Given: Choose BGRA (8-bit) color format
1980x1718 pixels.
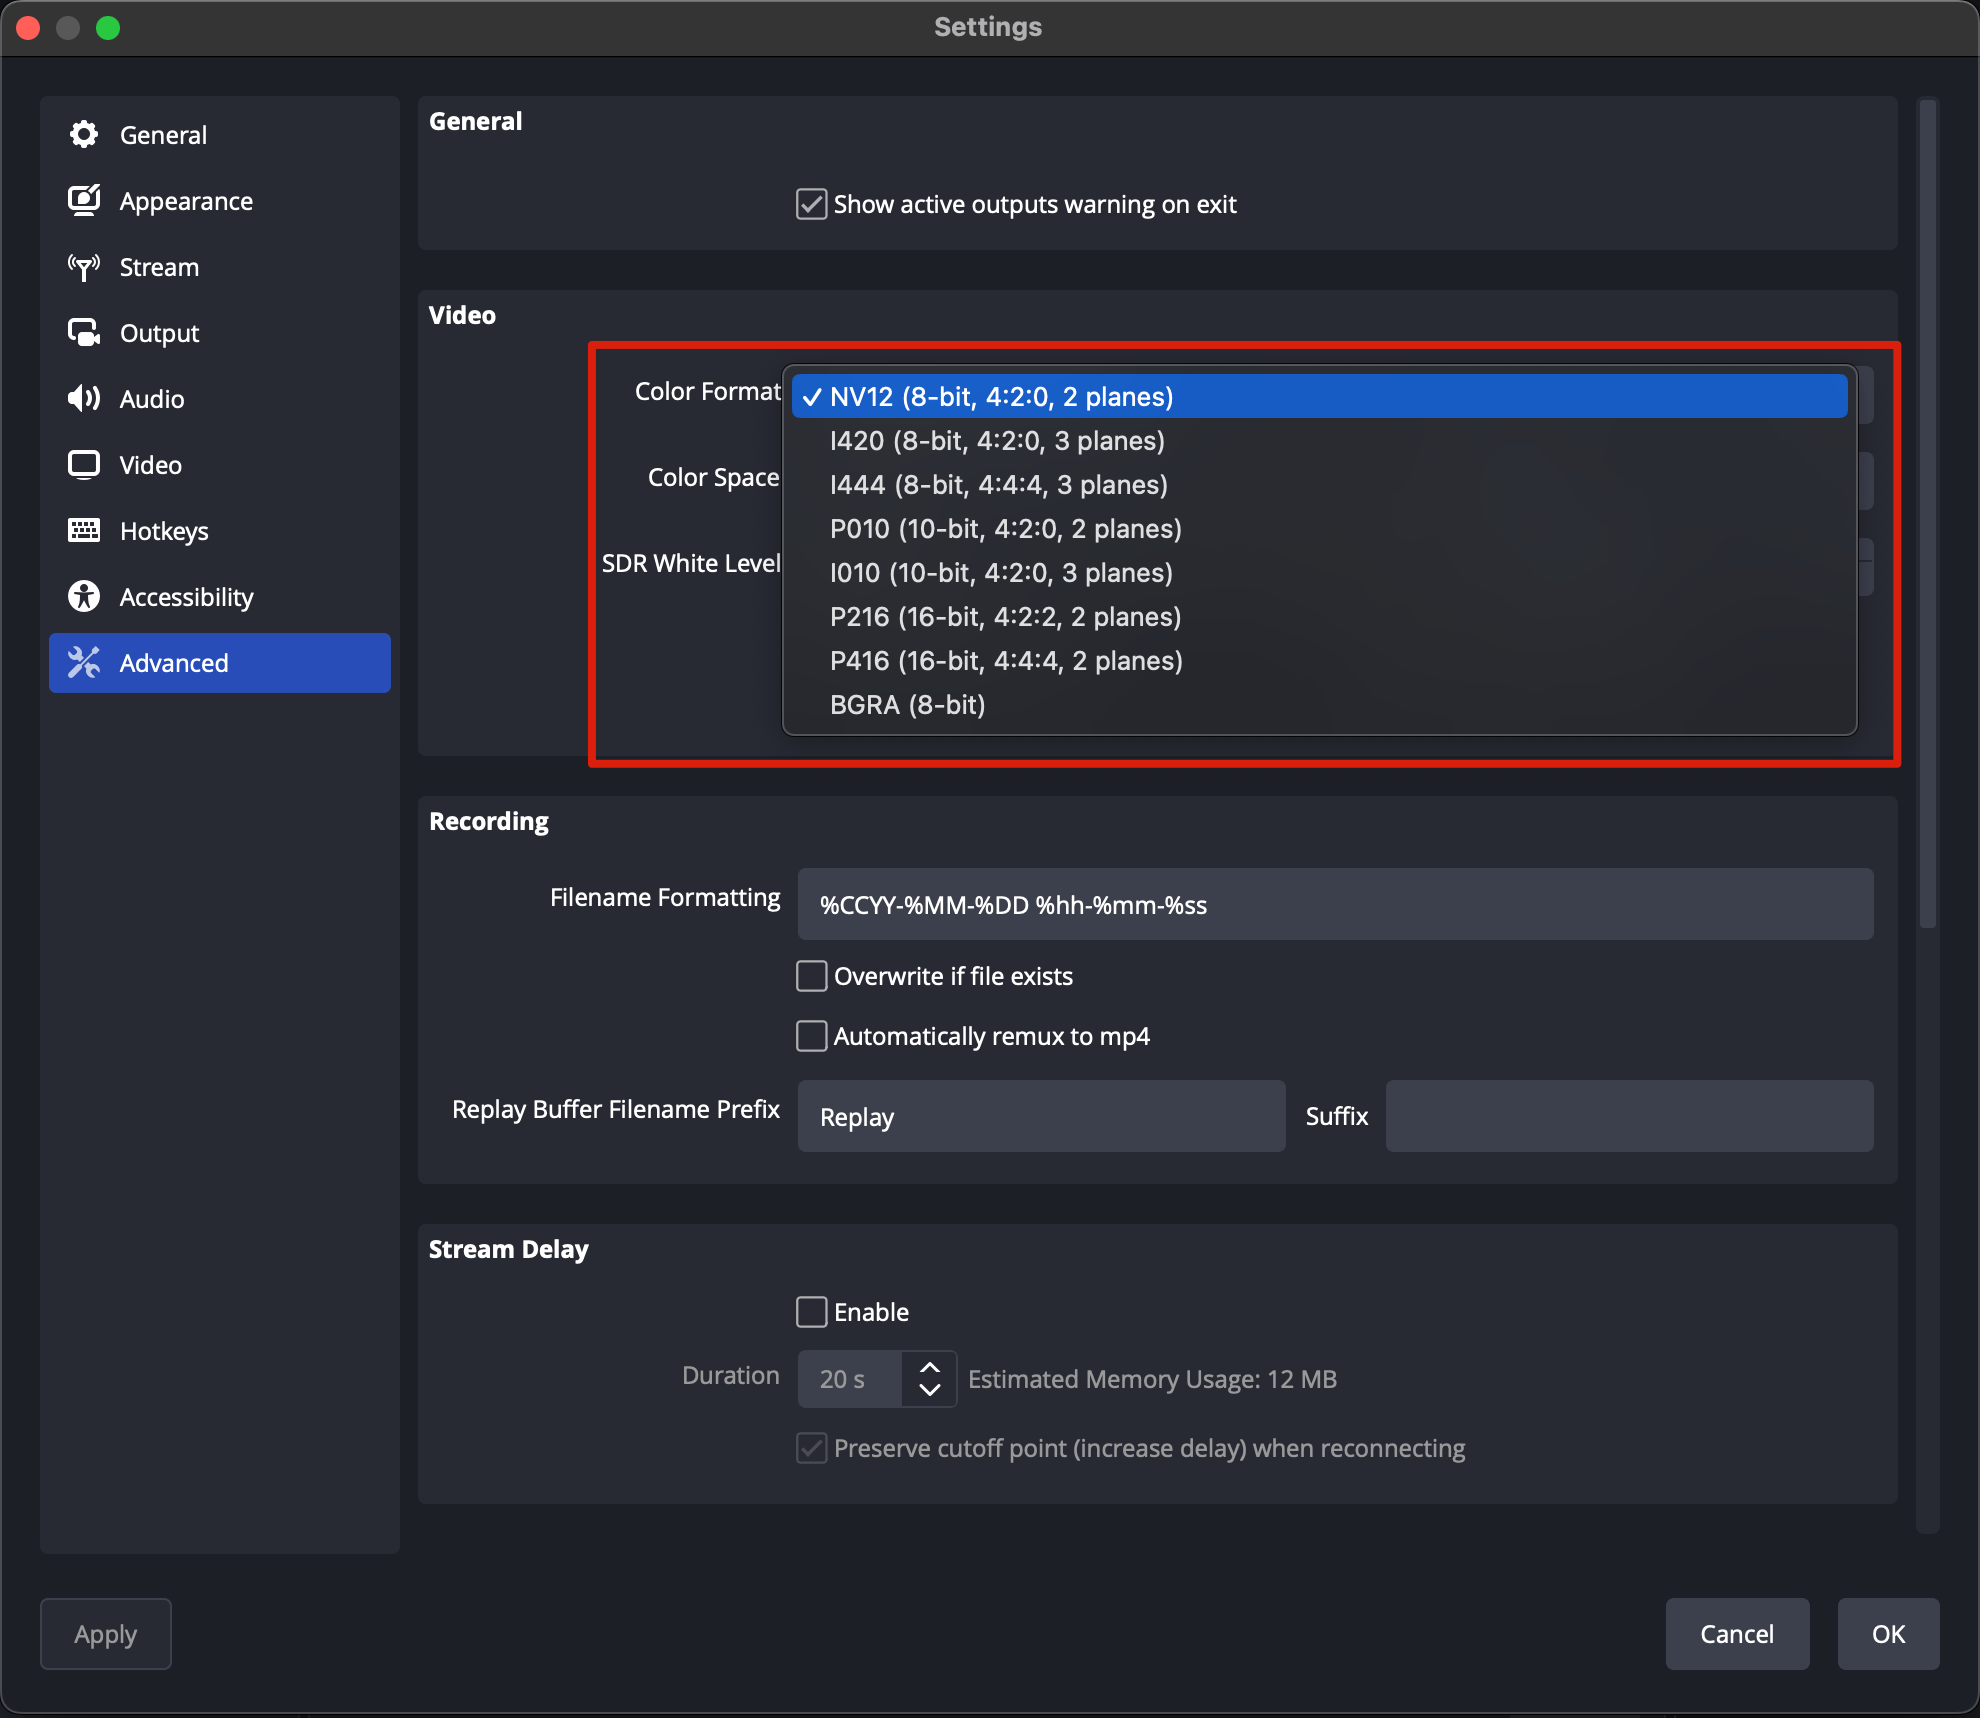Looking at the screenshot, I should (1319, 705).
